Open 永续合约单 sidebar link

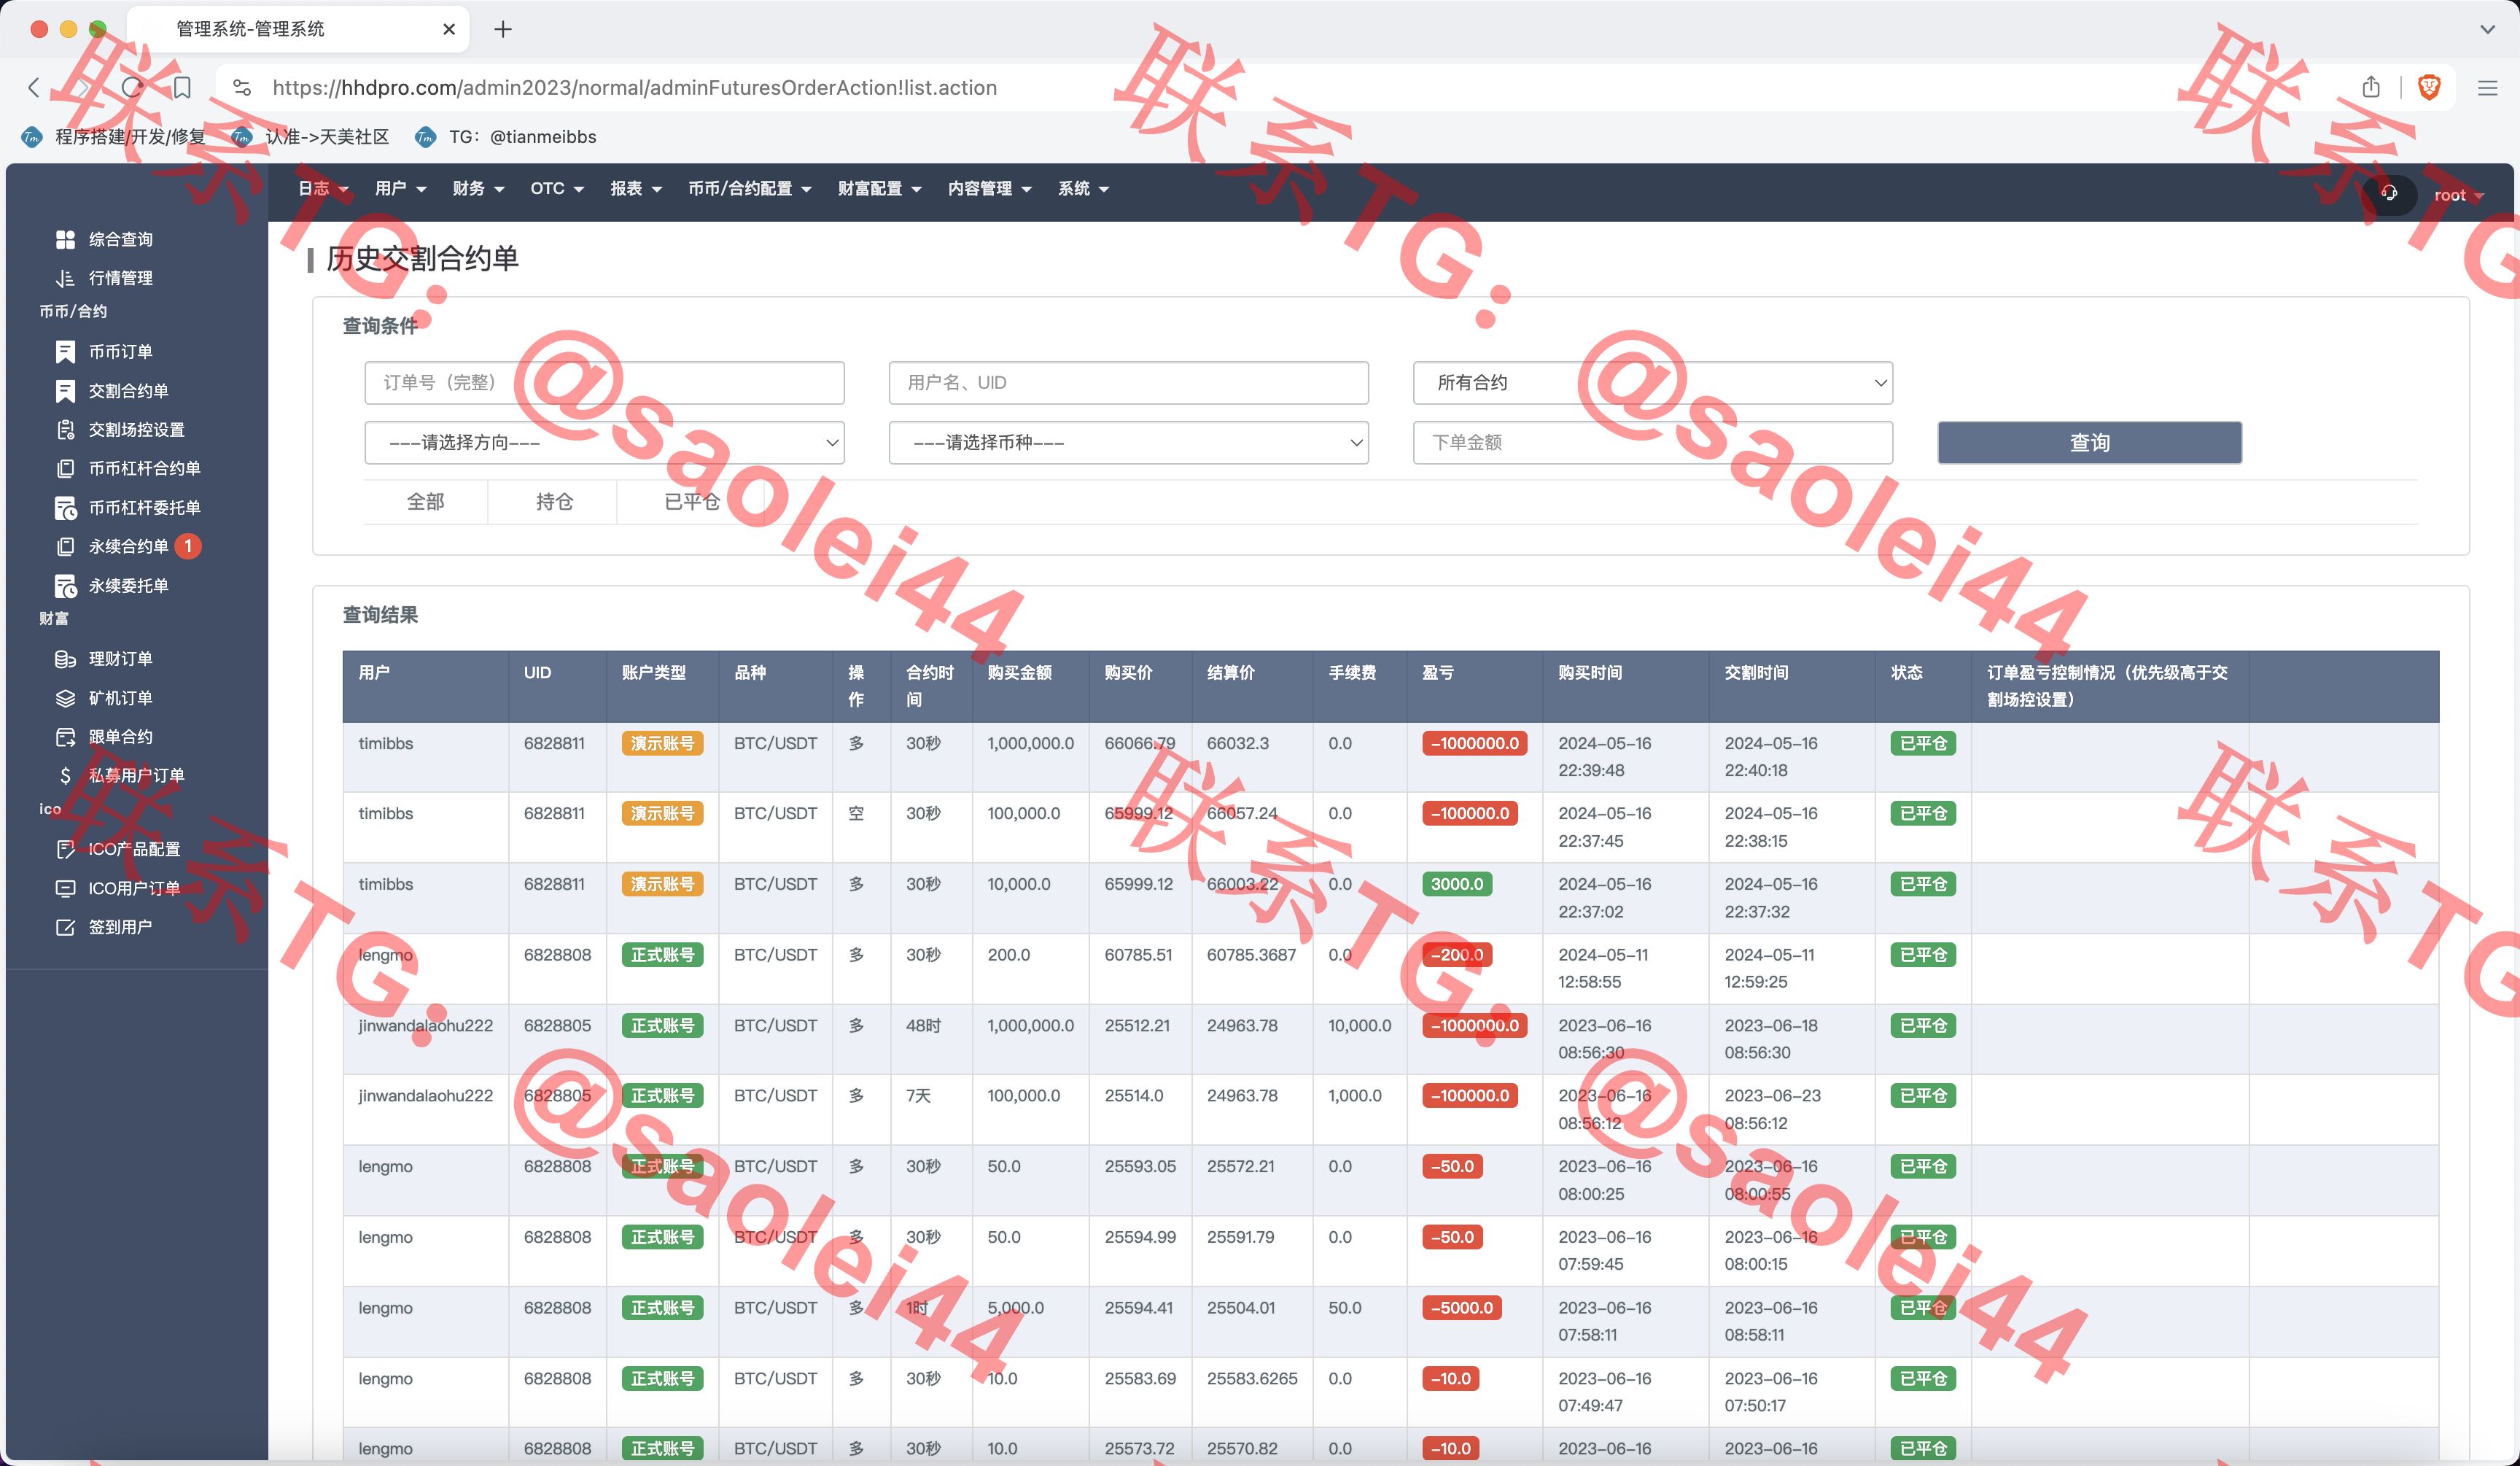[128, 547]
